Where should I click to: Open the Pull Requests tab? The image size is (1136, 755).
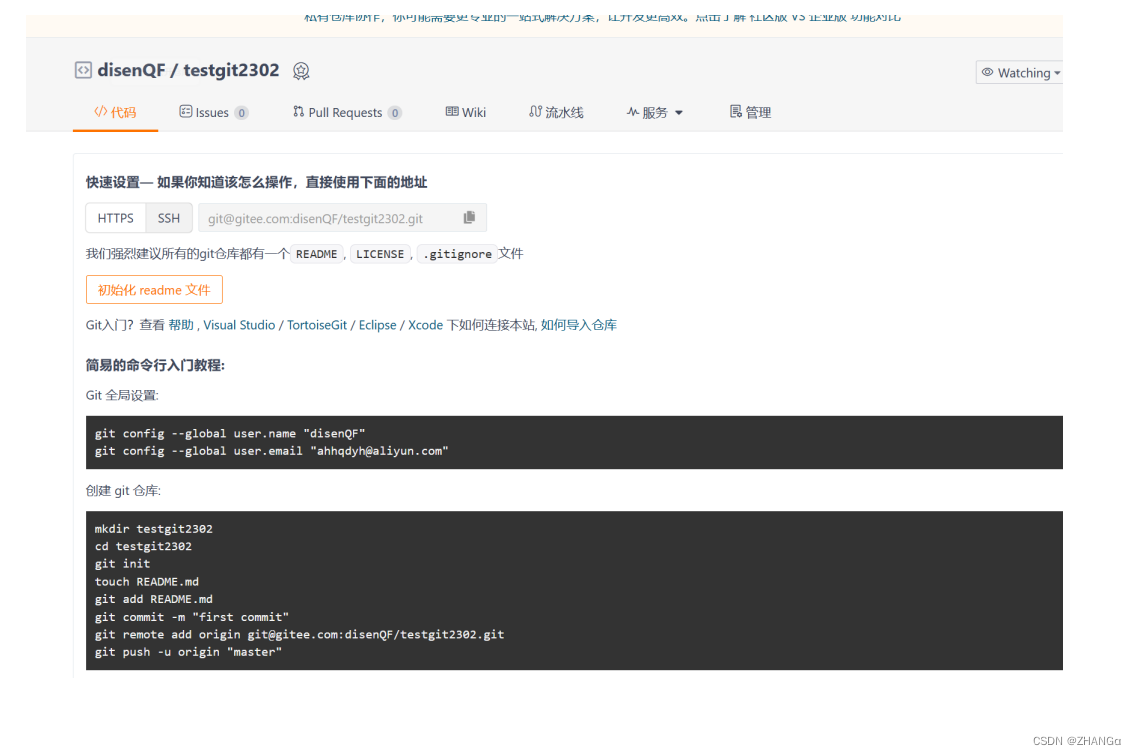pos(346,112)
